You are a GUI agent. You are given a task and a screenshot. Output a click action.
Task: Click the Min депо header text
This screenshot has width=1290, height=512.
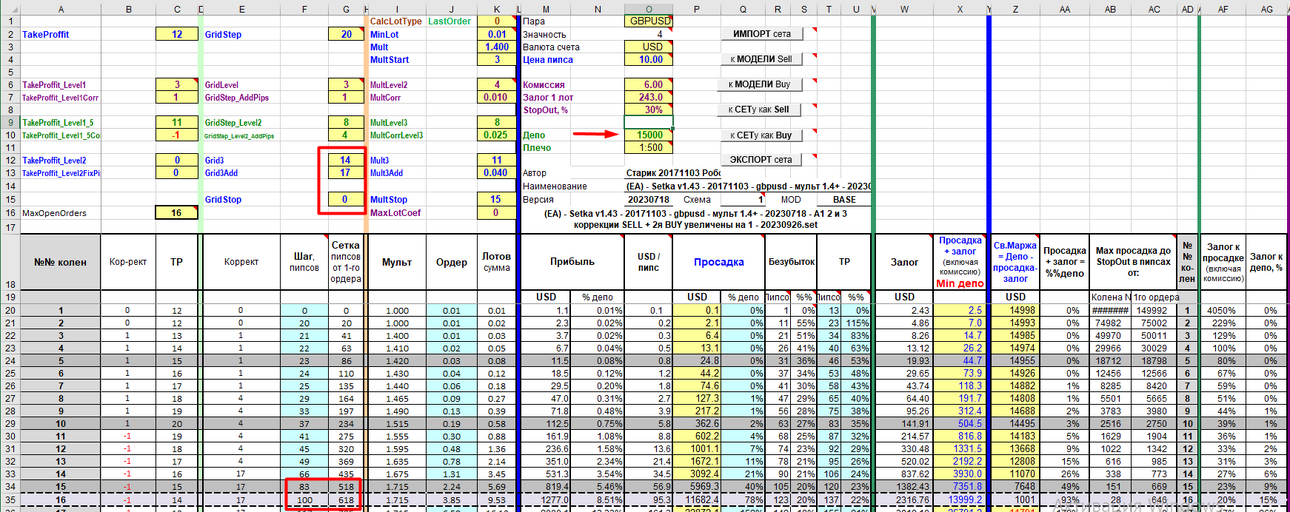[961, 285]
